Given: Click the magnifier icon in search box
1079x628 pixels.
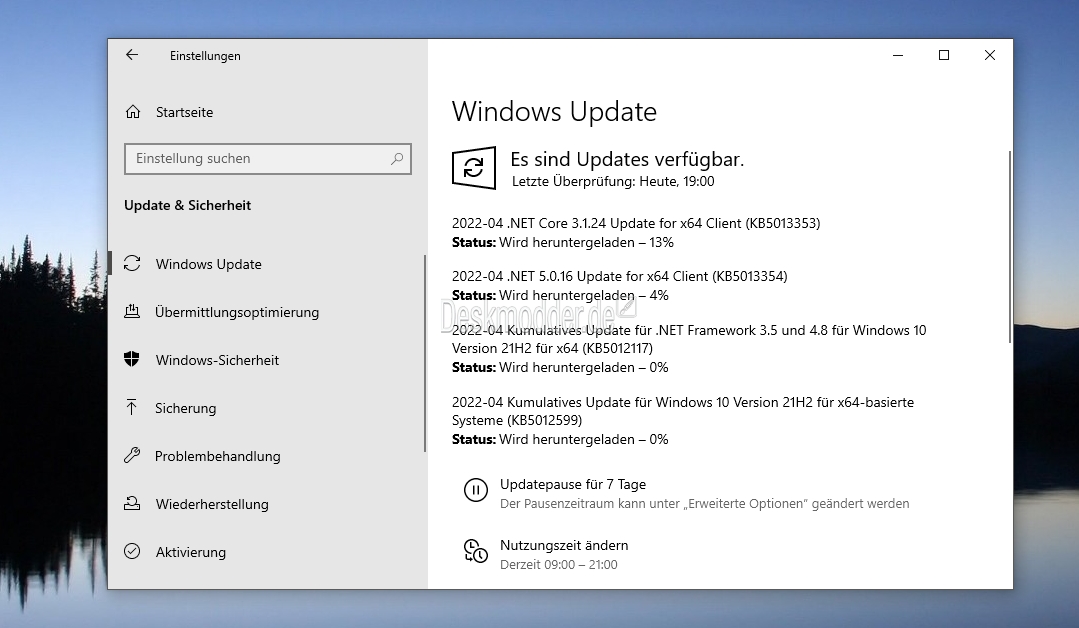Looking at the screenshot, I should pos(397,158).
